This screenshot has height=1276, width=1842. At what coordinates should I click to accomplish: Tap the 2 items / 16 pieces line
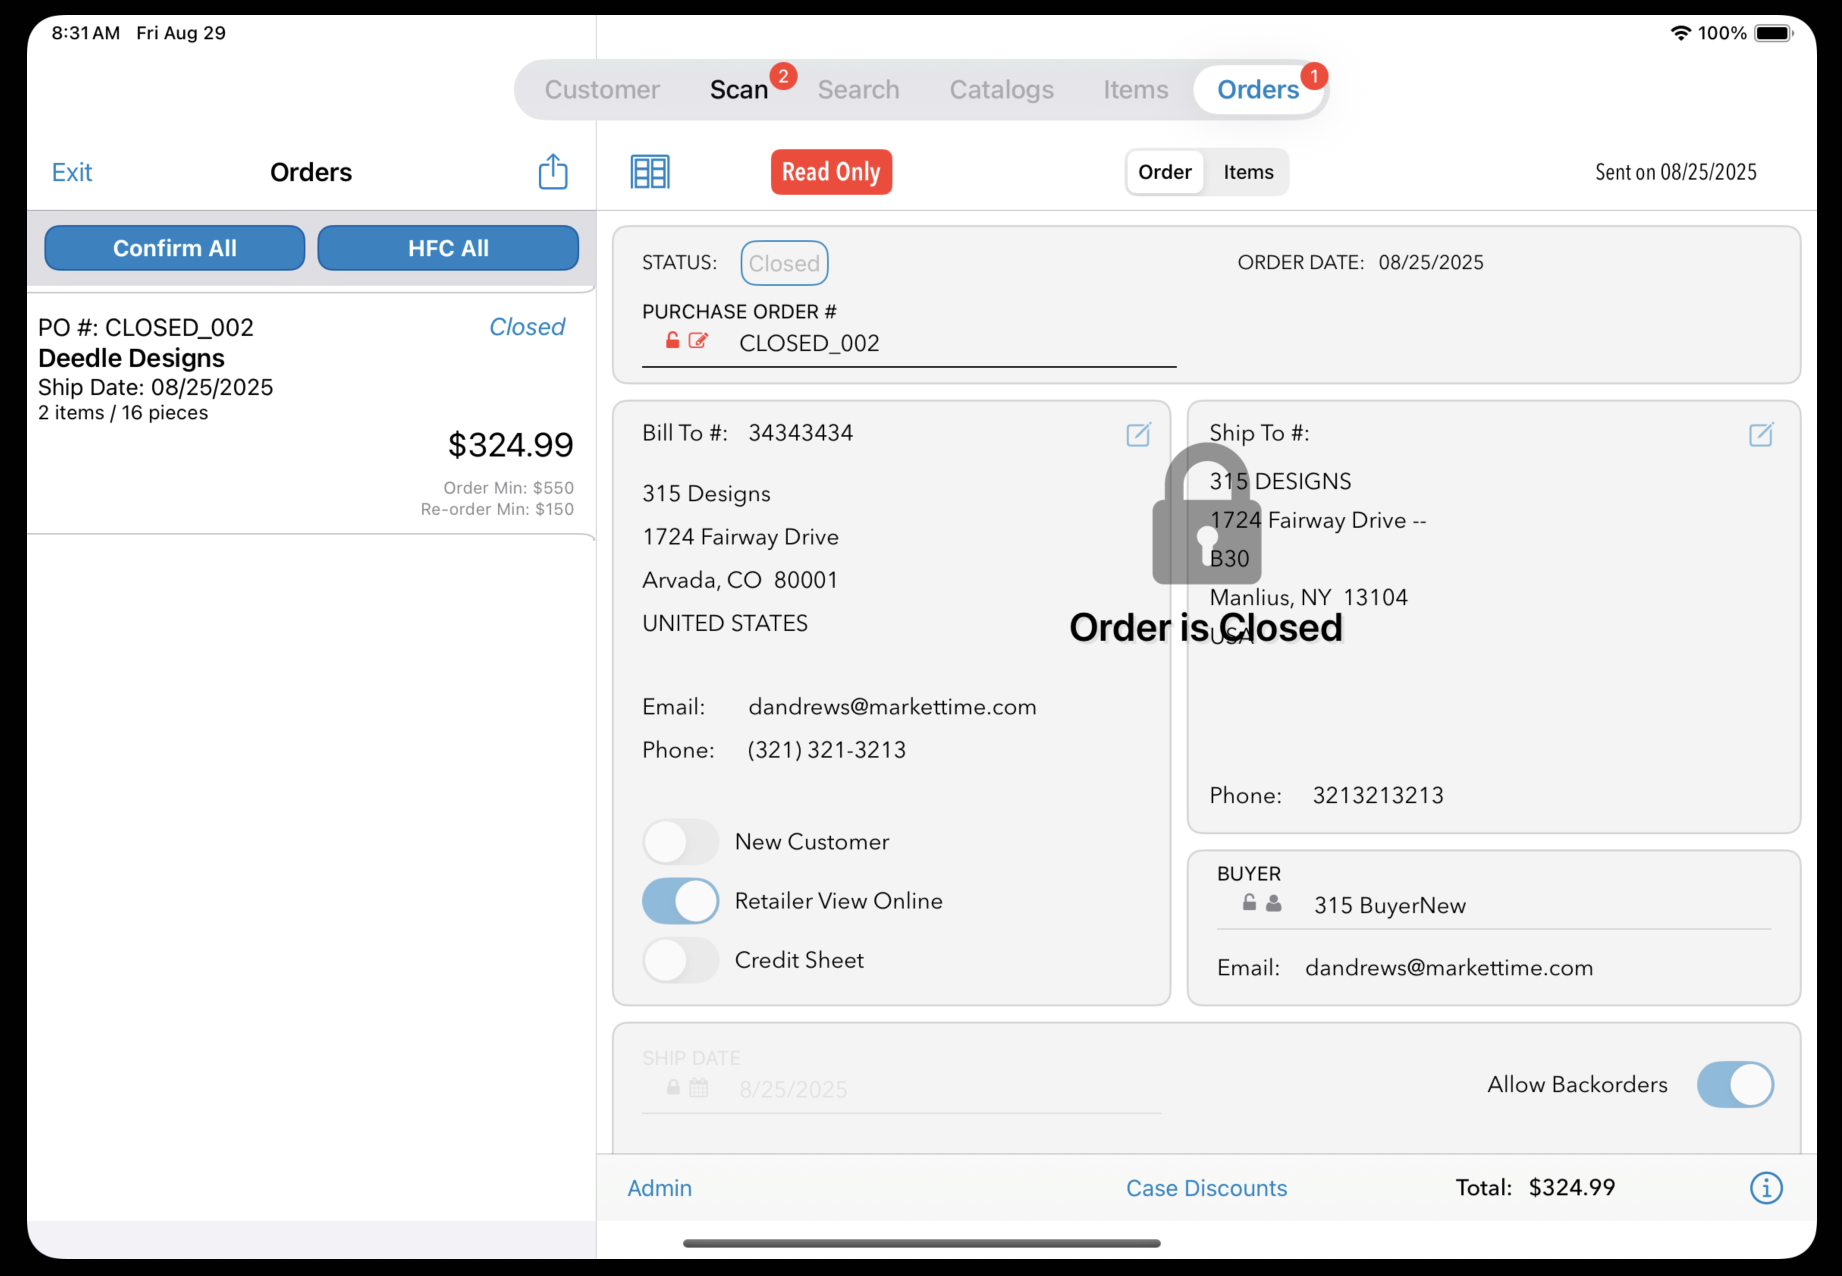coord(123,413)
